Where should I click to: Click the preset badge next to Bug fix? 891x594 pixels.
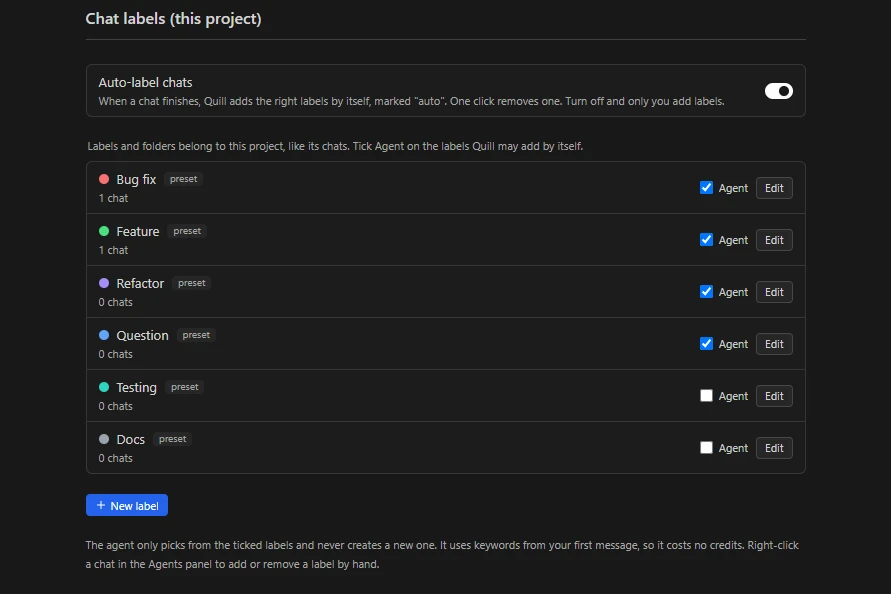click(184, 179)
